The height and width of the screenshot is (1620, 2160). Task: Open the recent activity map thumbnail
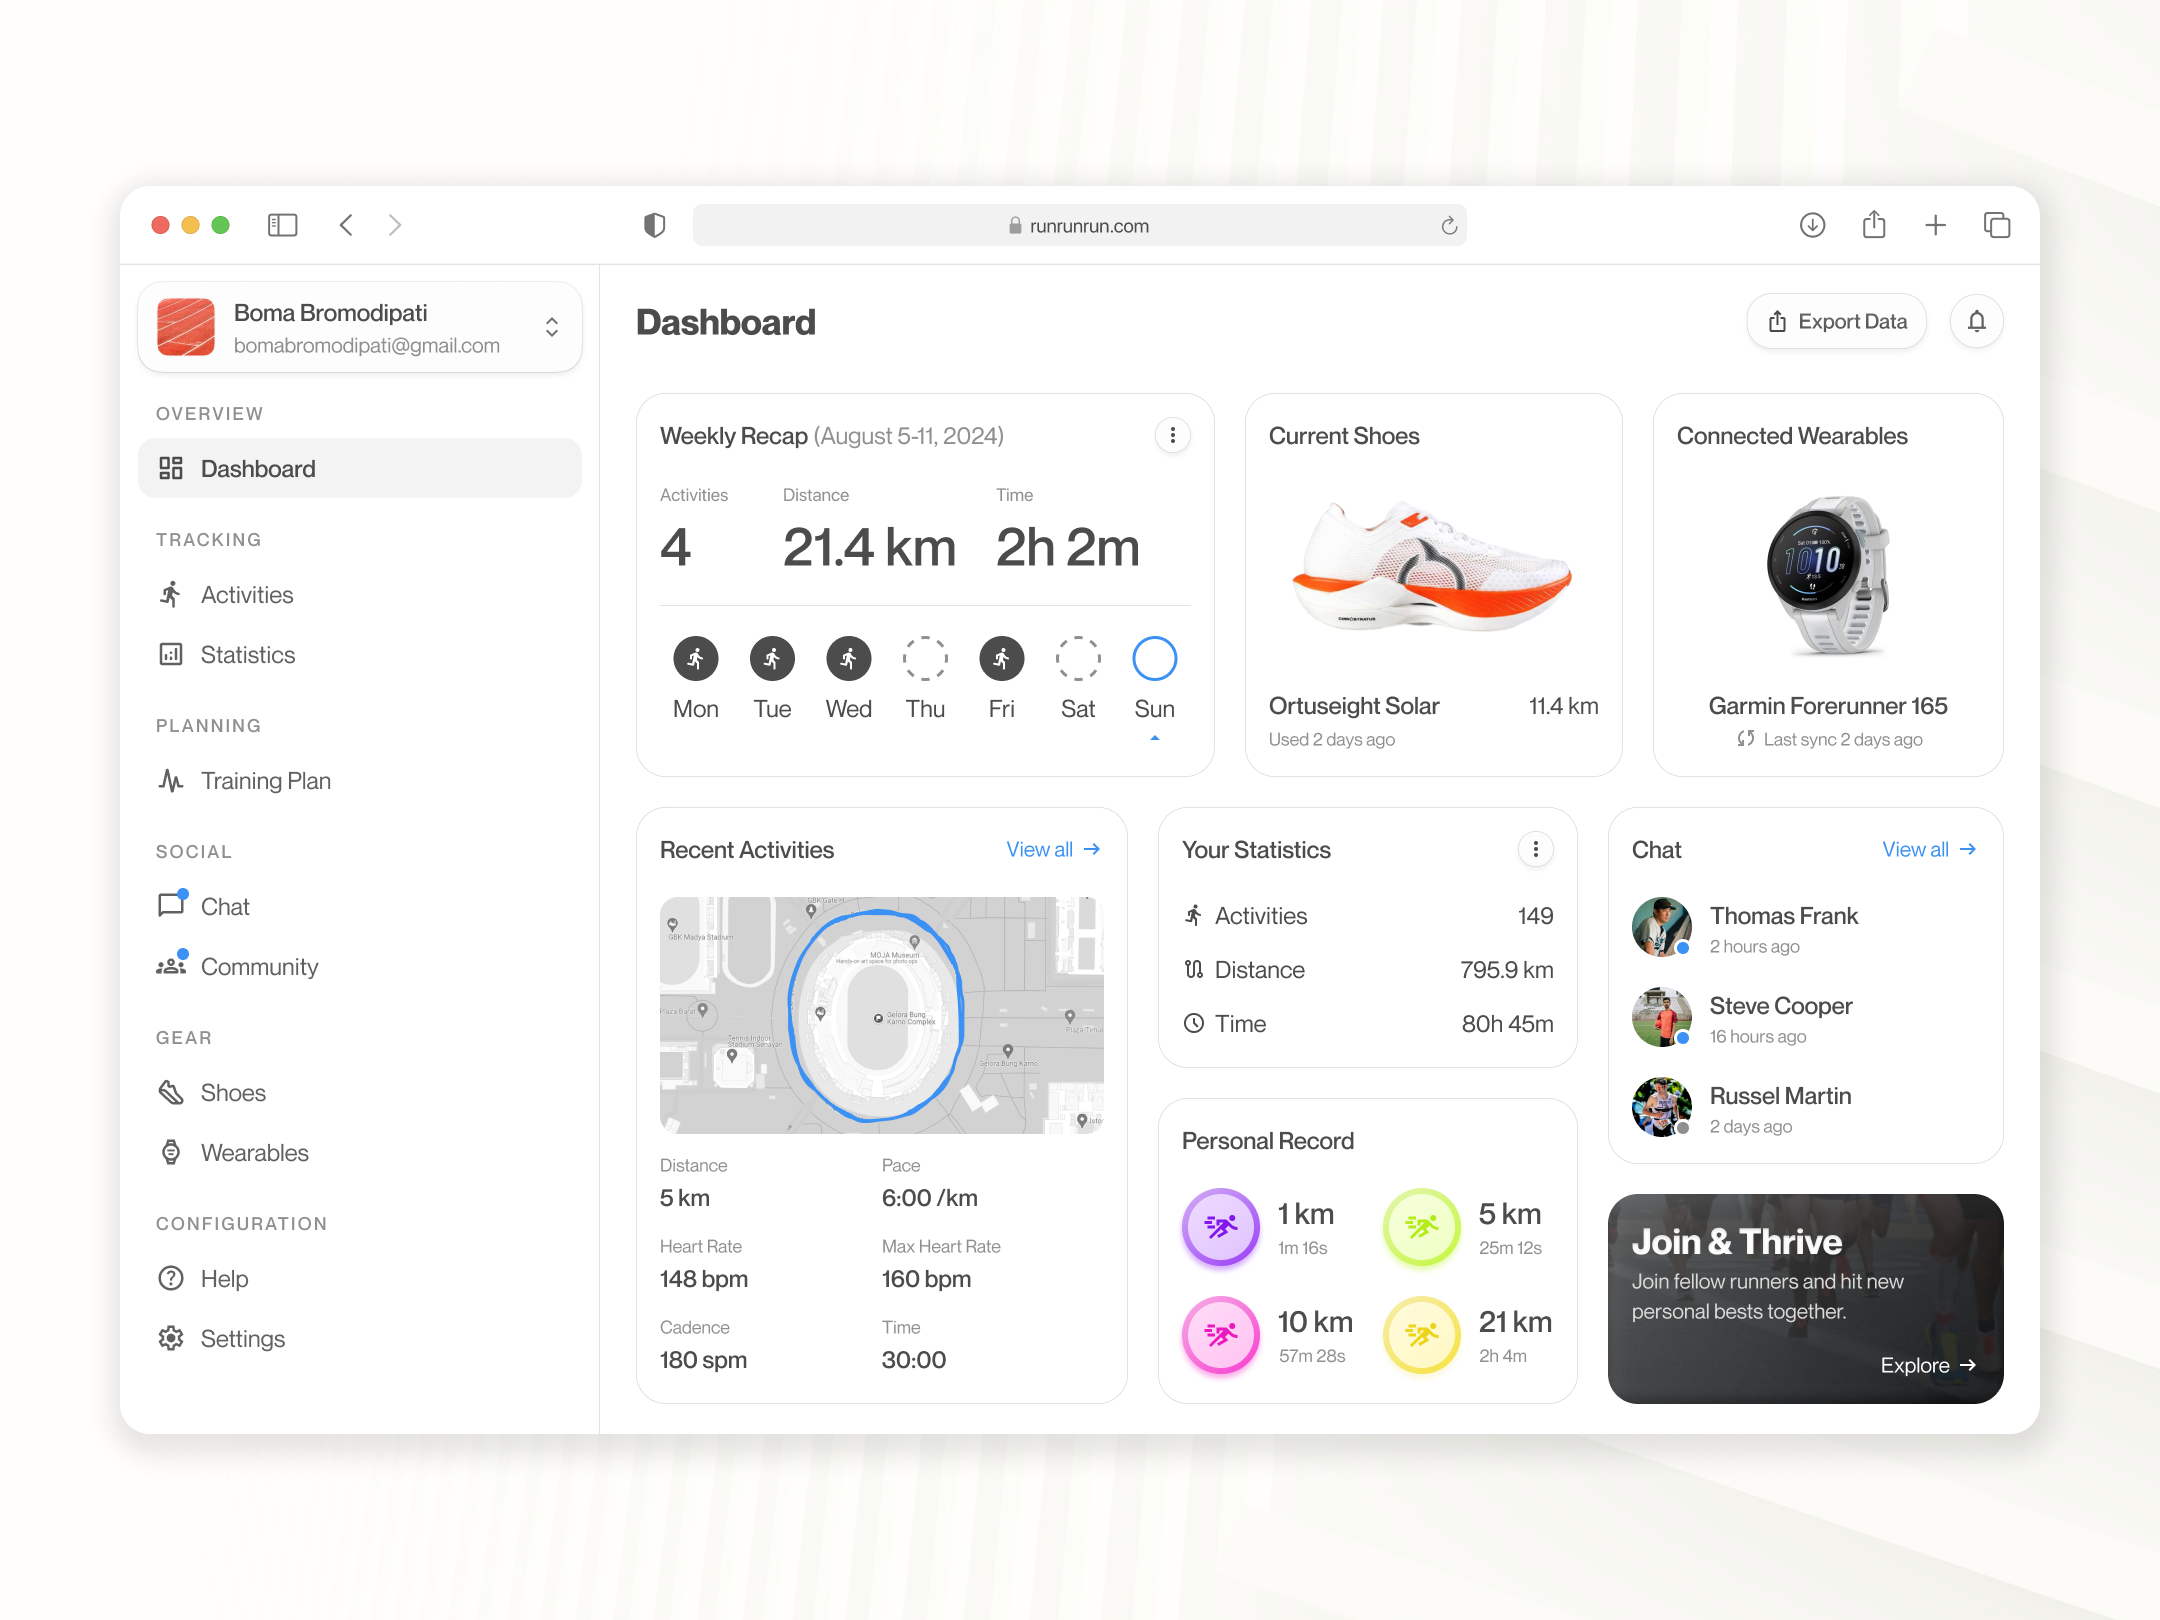(881, 1015)
